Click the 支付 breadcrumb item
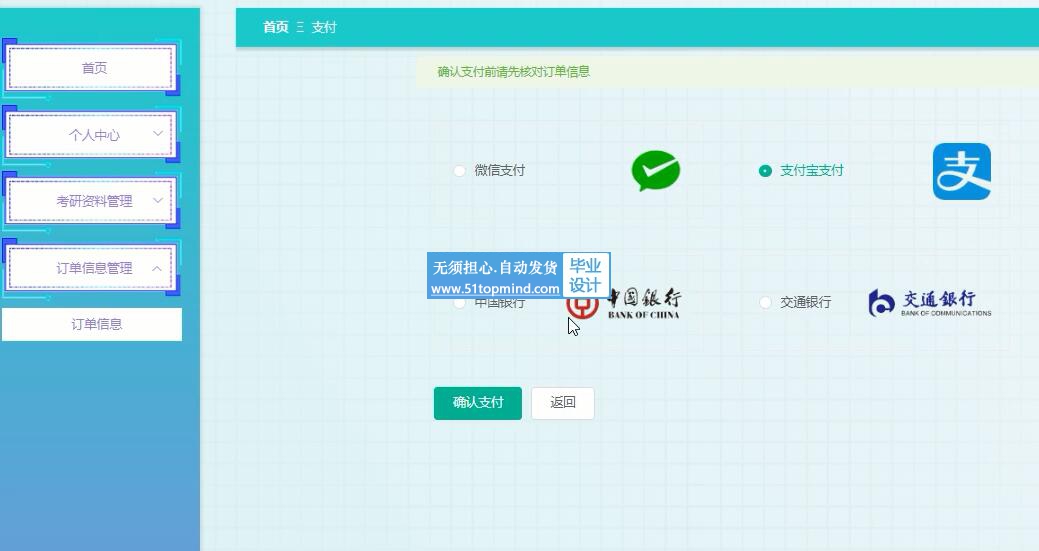This screenshot has width=1039, height=551. pos(324,27)
